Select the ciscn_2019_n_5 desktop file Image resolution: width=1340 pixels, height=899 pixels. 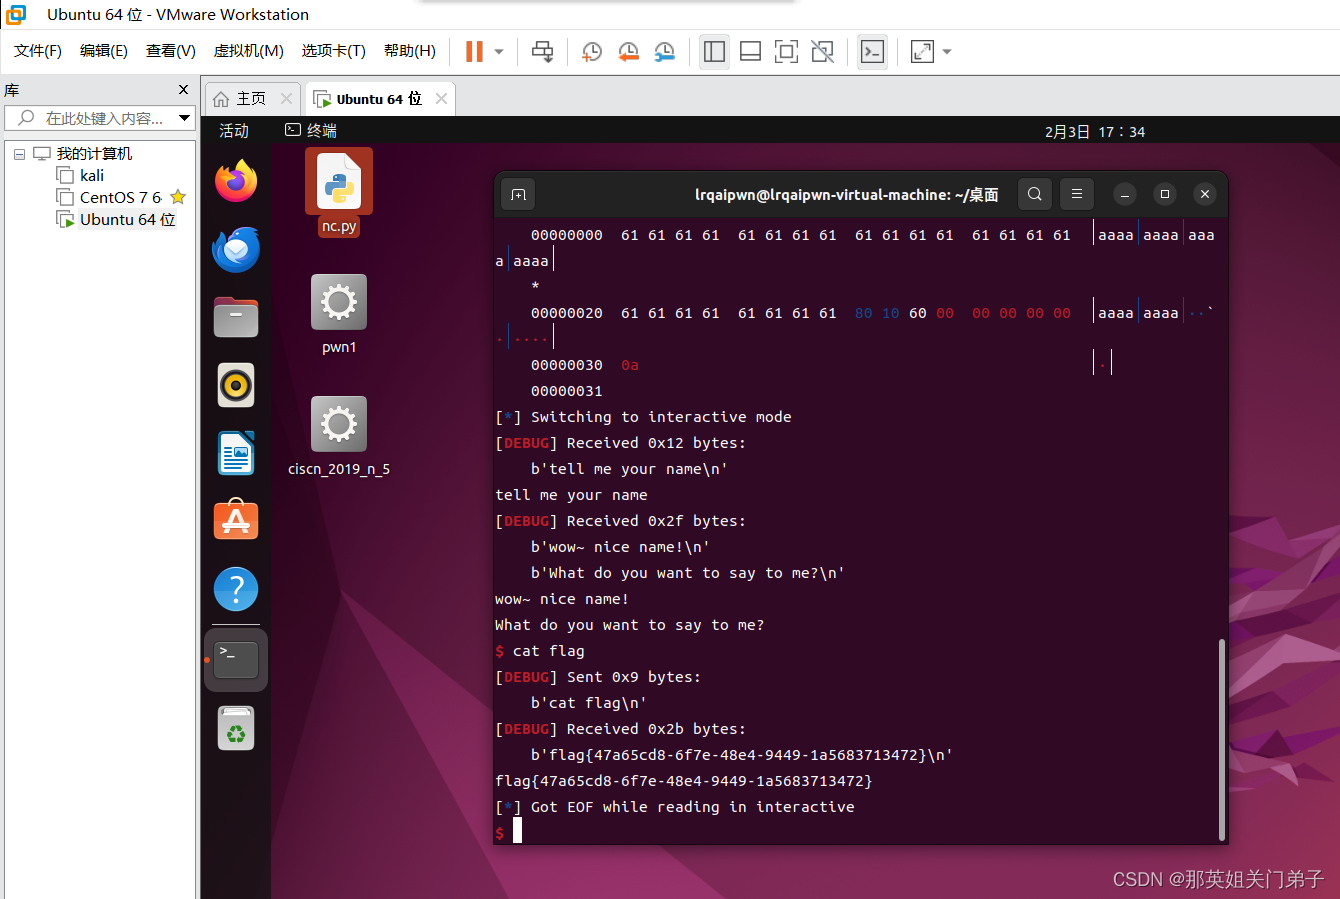tap(339, 436)
